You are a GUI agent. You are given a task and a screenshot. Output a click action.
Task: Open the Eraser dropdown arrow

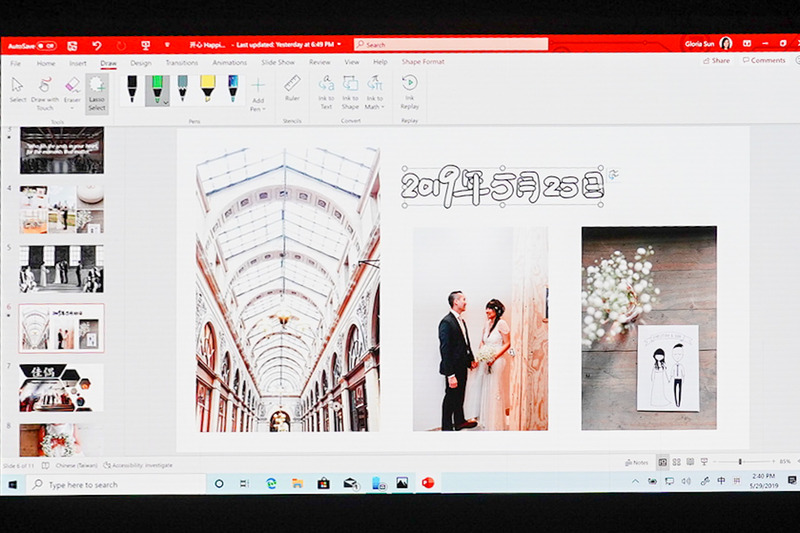click(x=72, y=108)
